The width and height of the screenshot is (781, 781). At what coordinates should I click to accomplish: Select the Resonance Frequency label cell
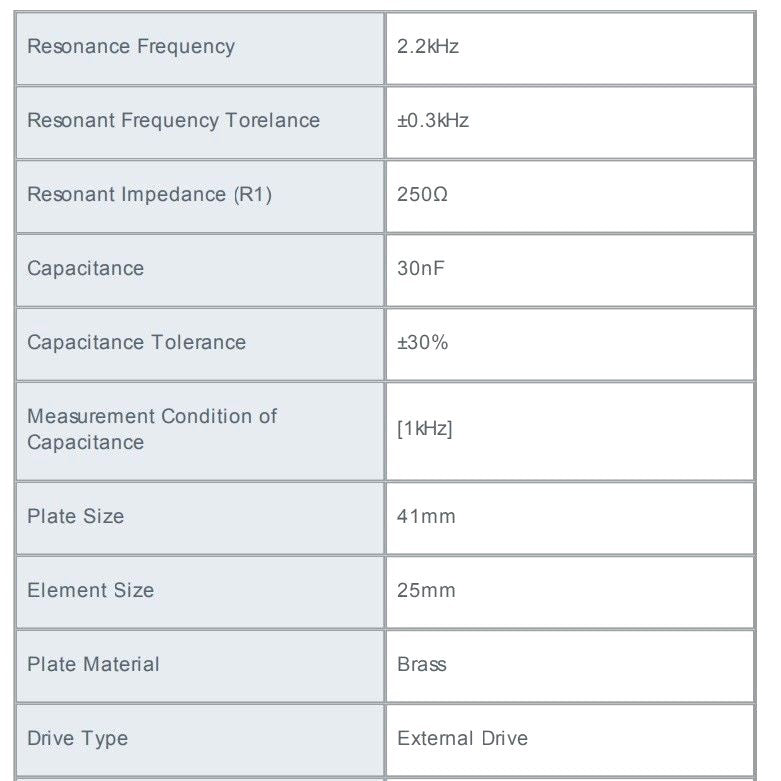click(200, 48)
